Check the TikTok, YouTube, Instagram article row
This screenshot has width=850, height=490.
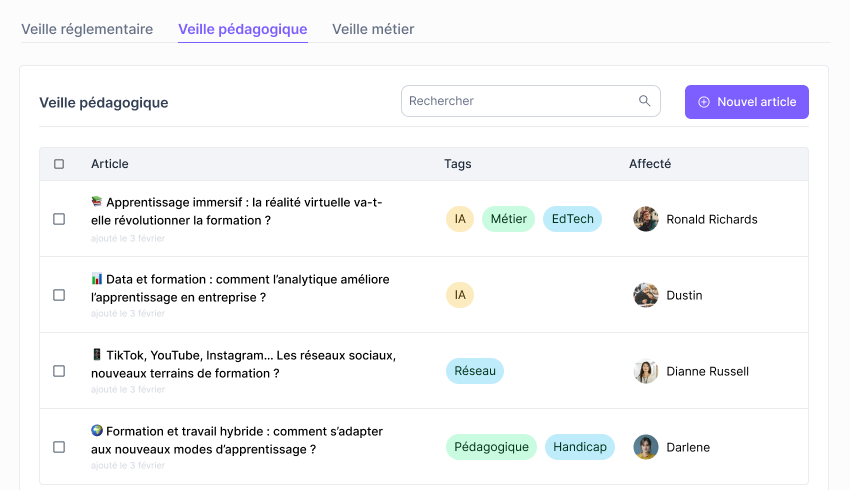pyautogui.click(x=59, y=371)
